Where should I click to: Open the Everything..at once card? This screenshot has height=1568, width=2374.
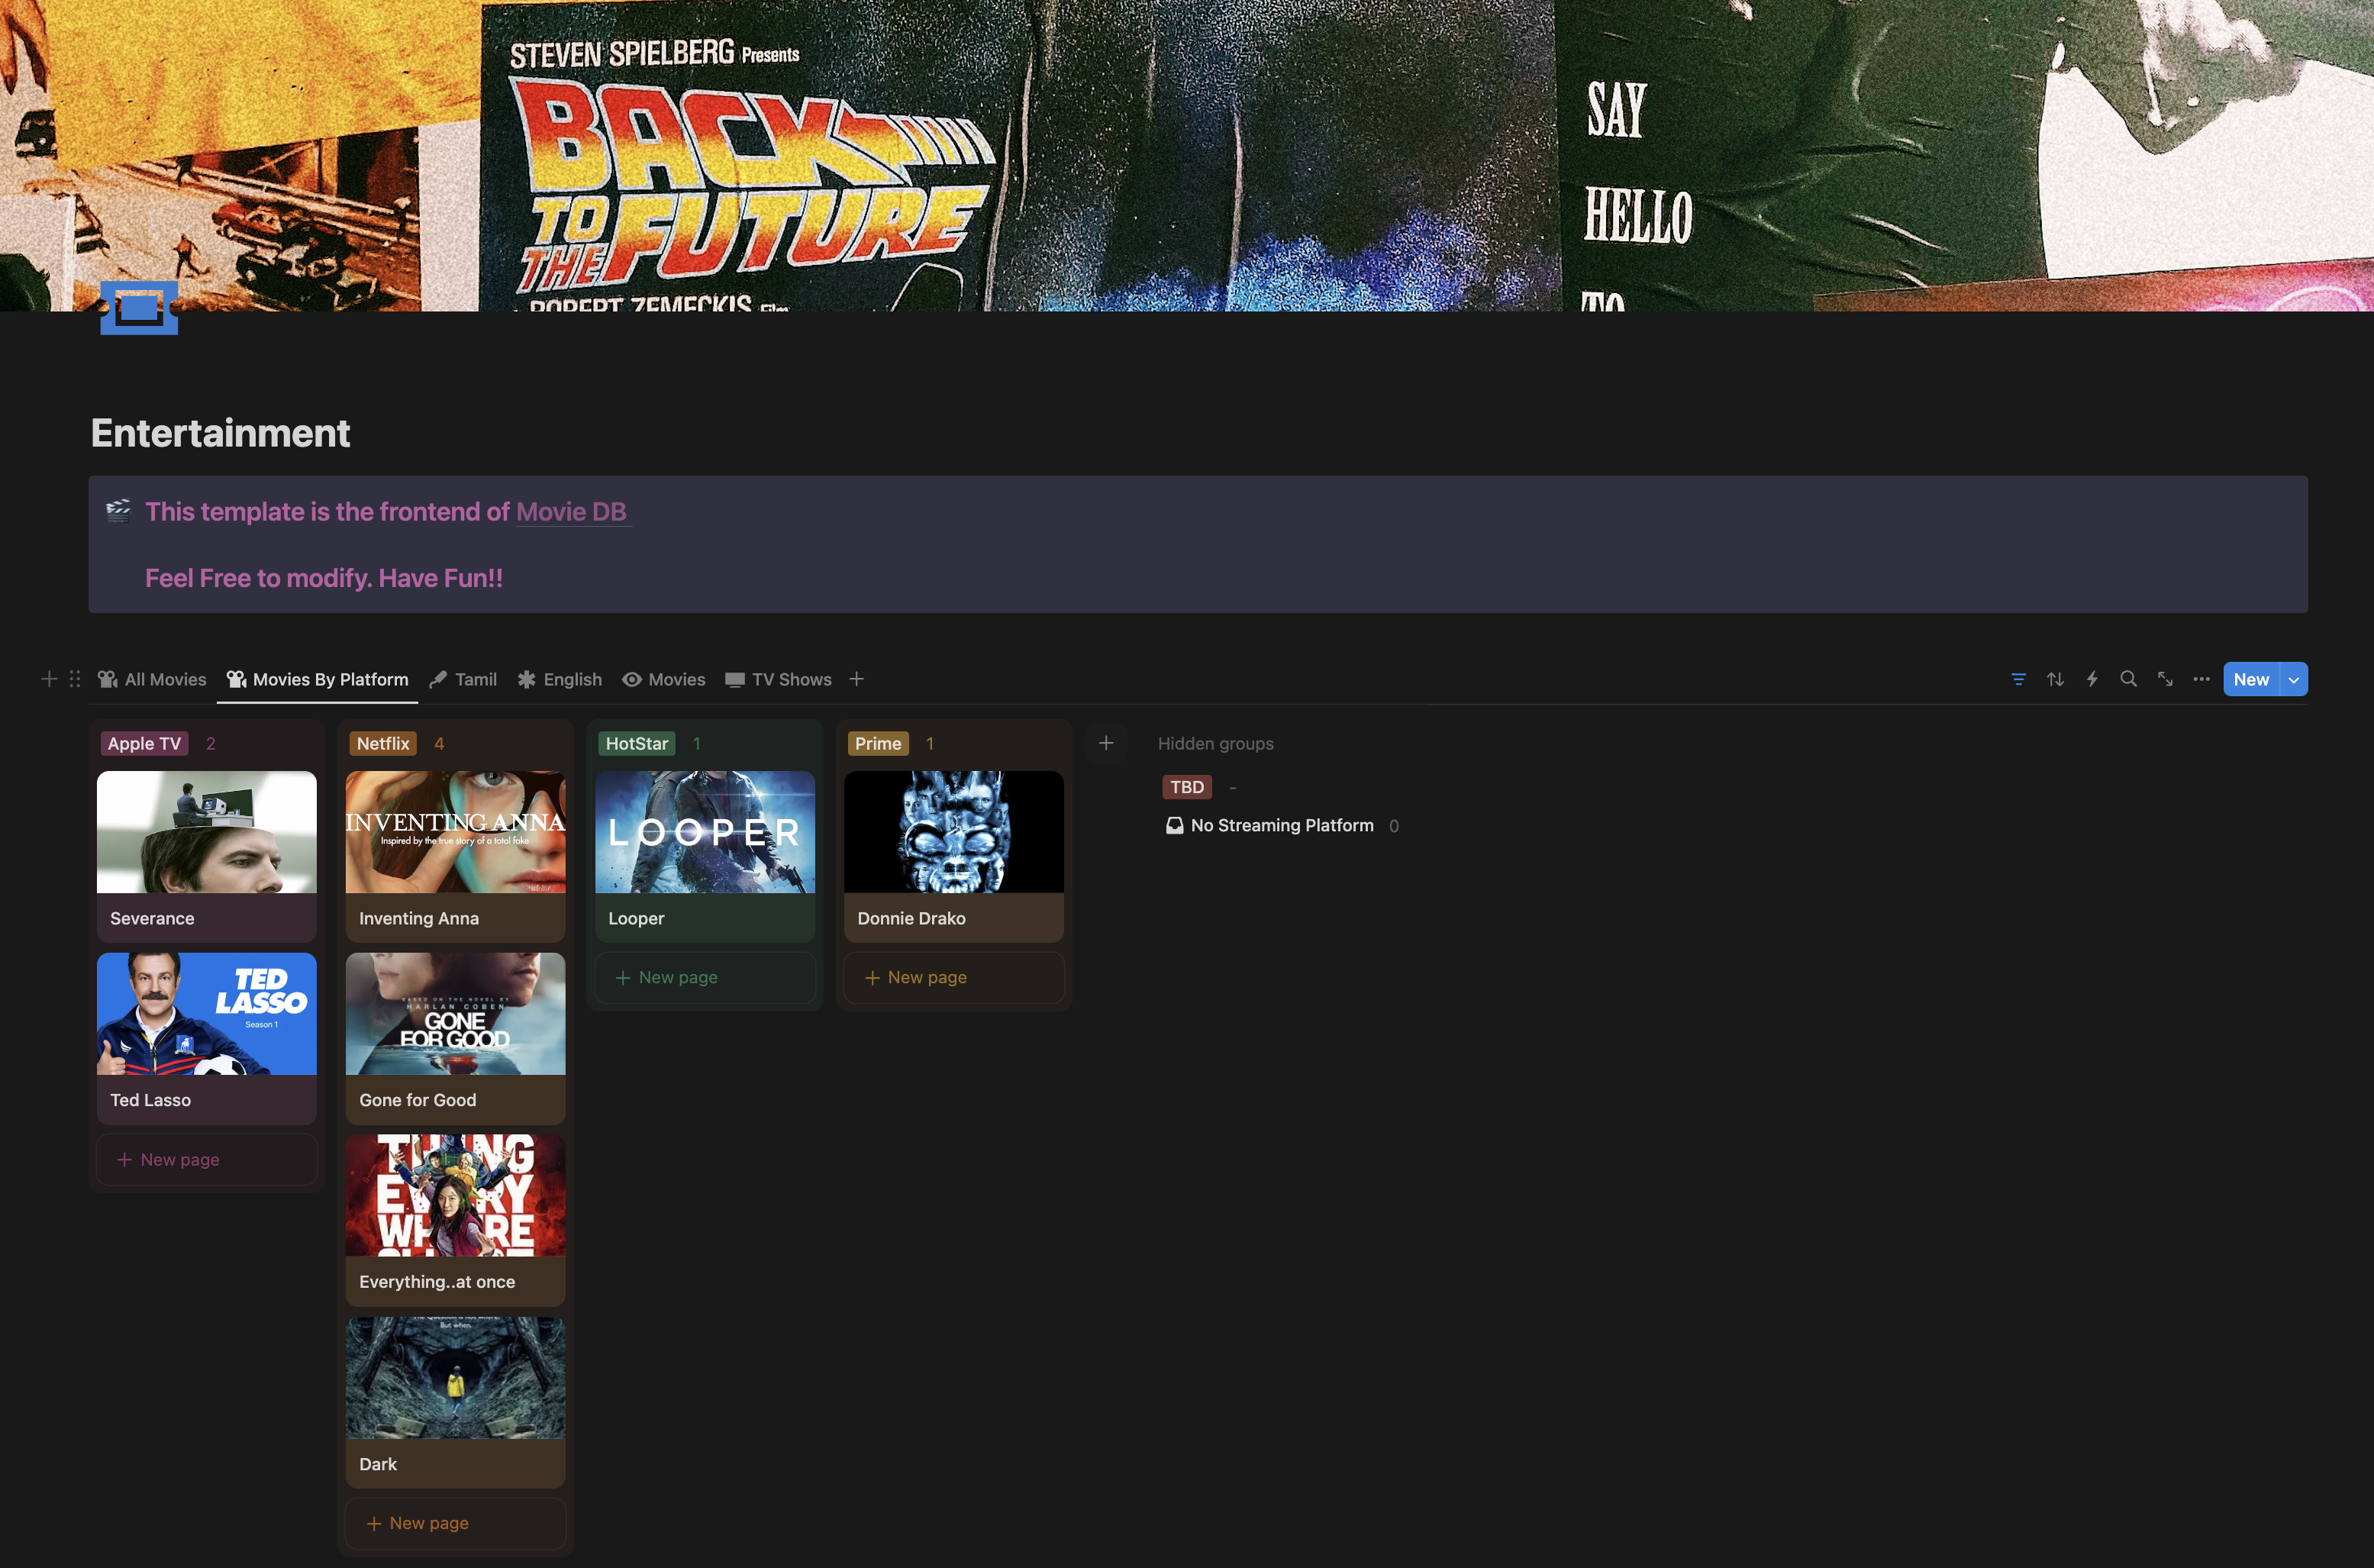456,1220
